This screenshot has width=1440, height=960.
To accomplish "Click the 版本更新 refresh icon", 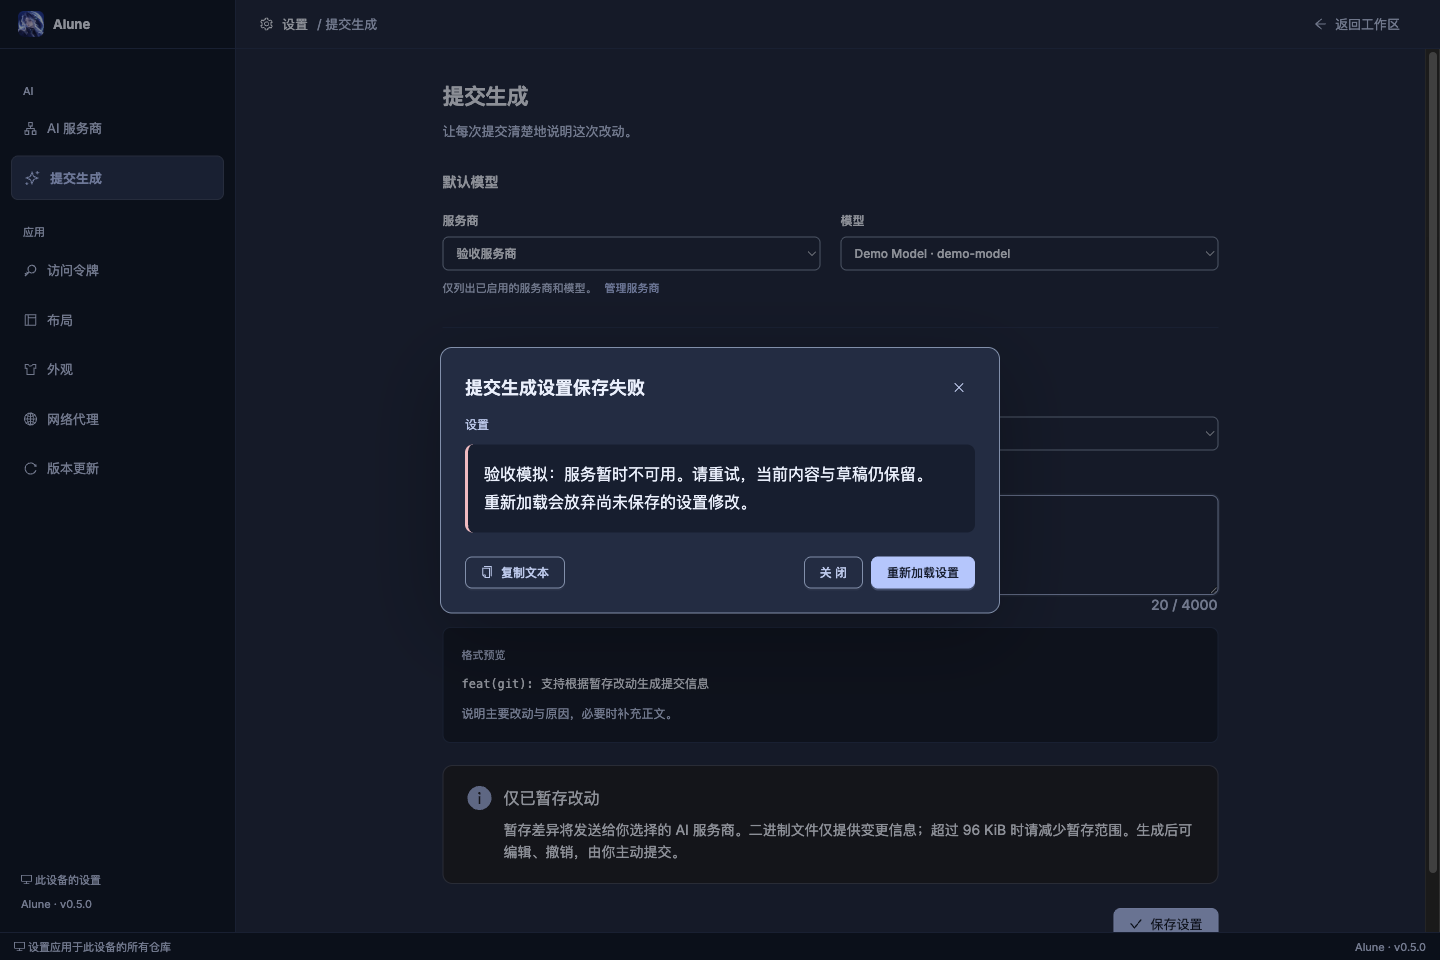I will [x=30, y=468].
